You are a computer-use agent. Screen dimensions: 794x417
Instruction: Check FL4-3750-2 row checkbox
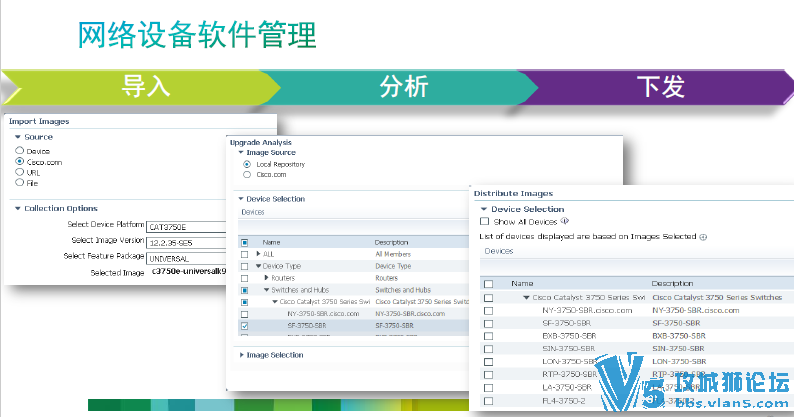tap(488, 401)
